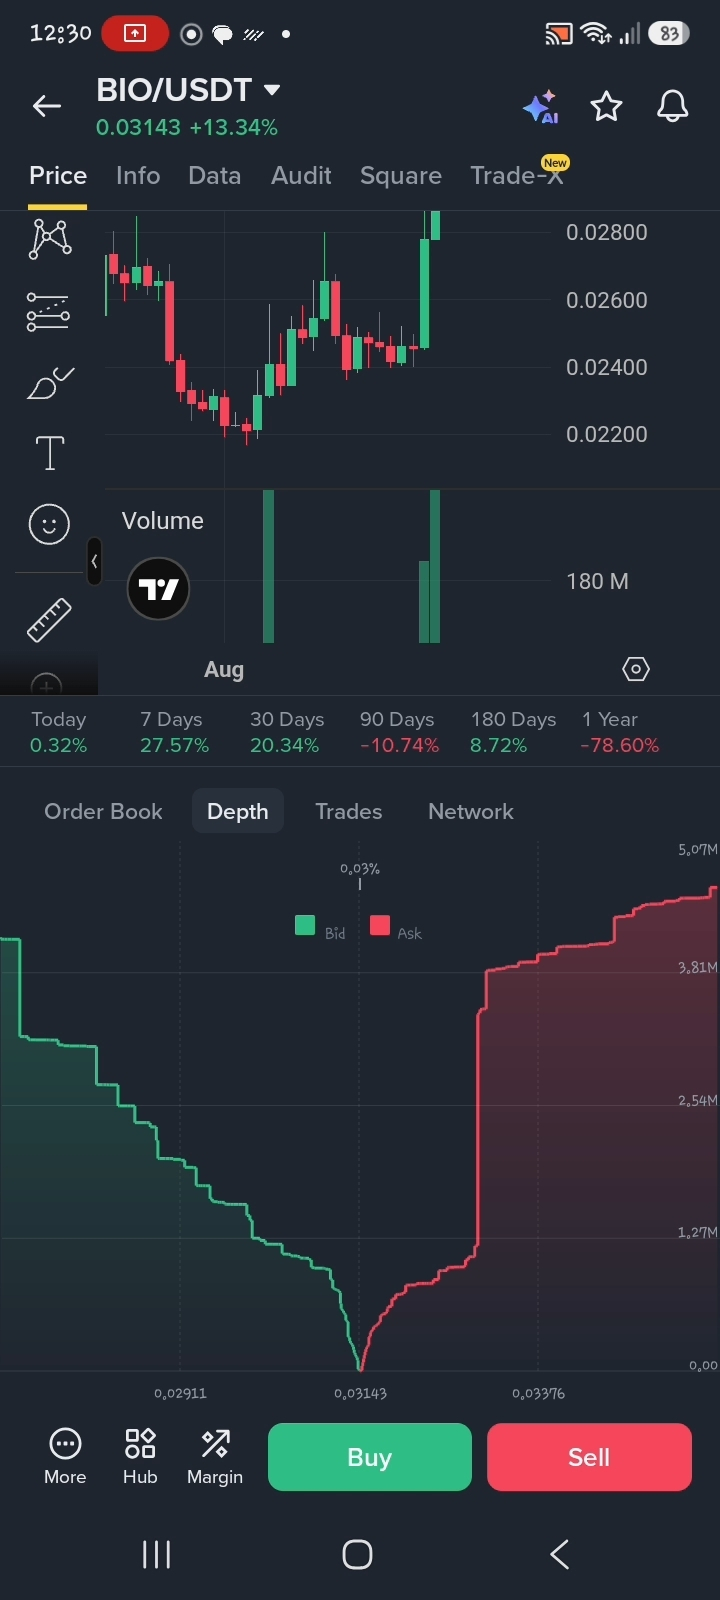Select the Today 0.32% performance period
This screenshot has width=720, height=1600.
tap(58, 732)
